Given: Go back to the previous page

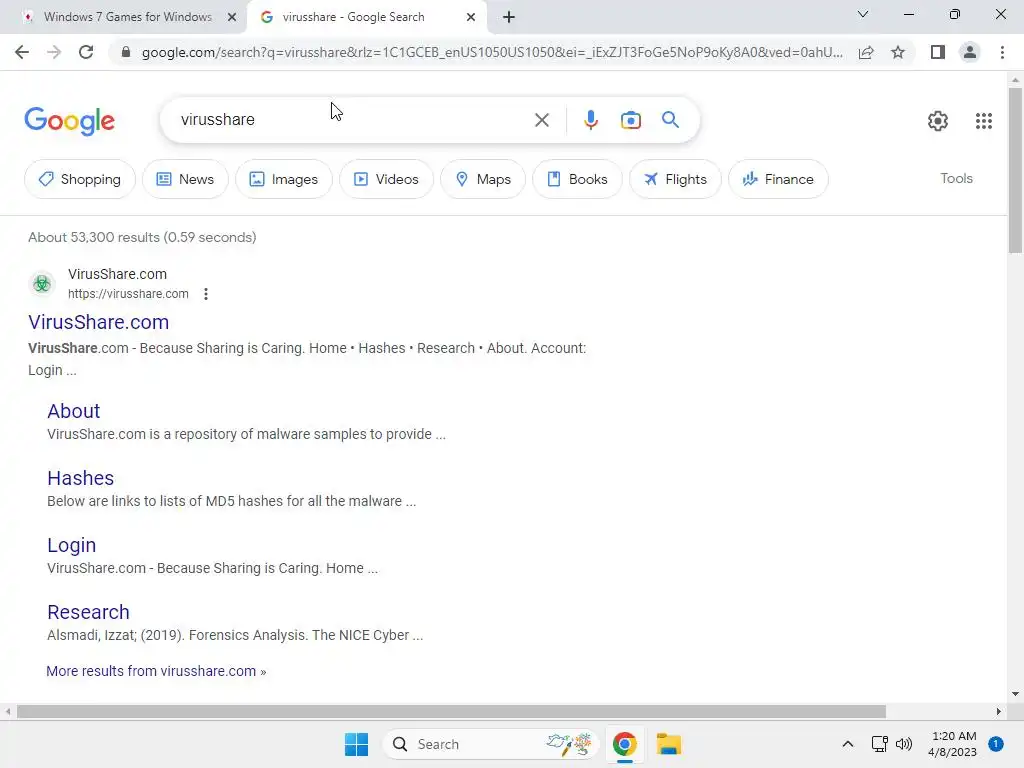Looking at the screenshot, I should 22,52.
